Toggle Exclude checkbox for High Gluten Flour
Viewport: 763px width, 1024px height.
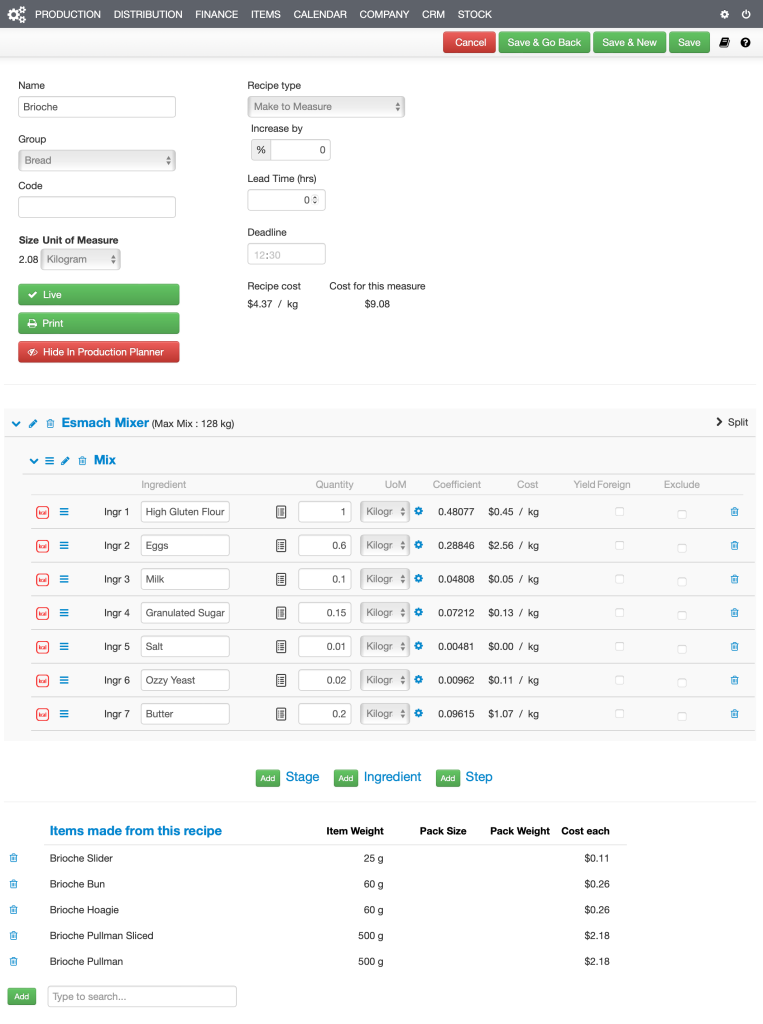pos(682,514)
